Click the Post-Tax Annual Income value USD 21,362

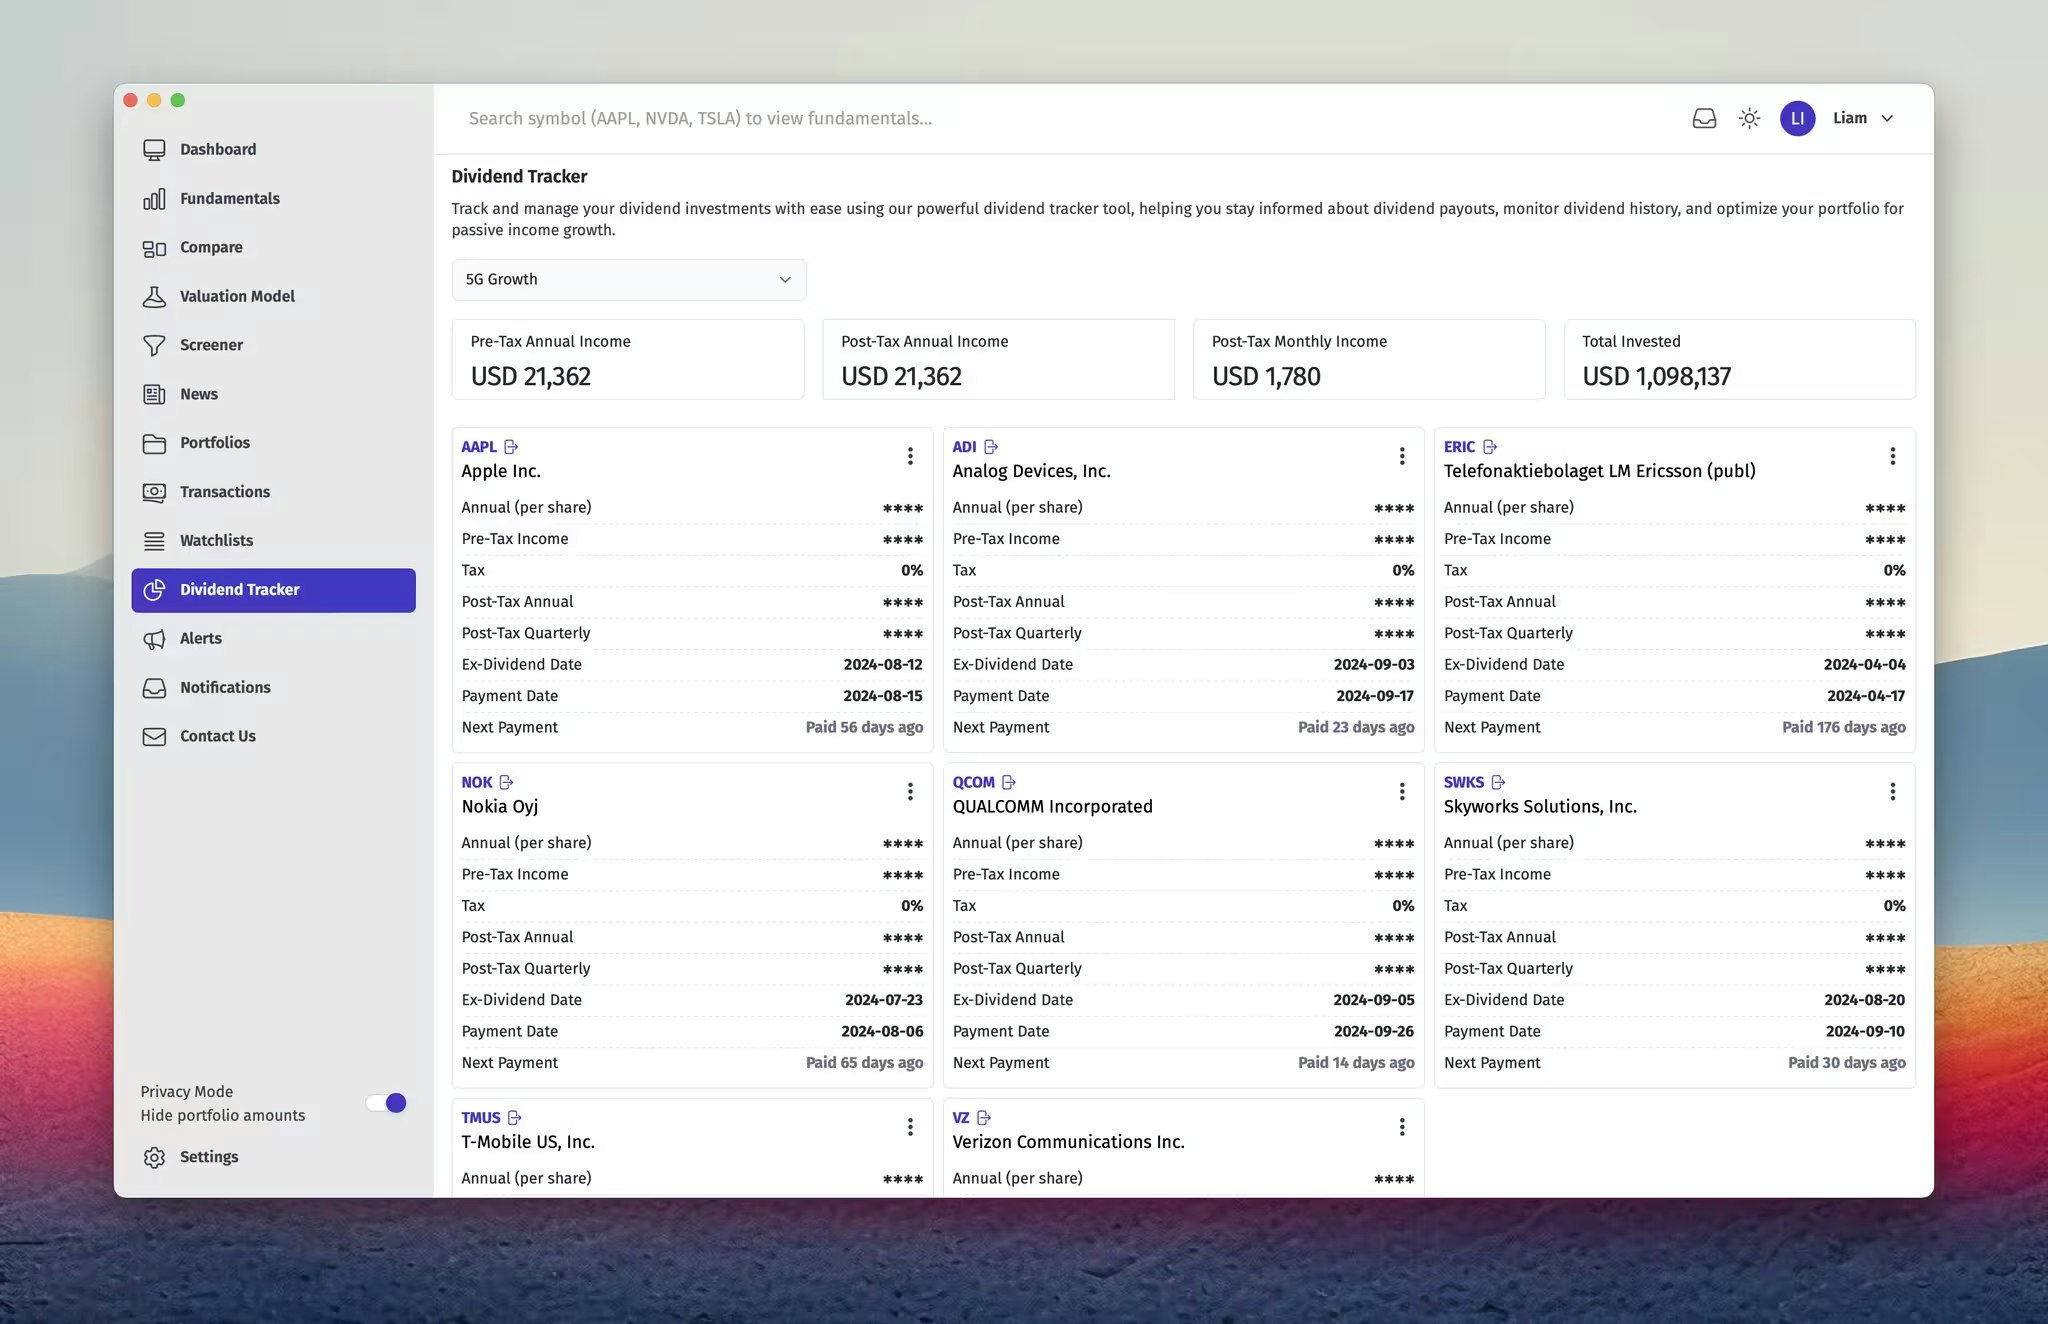click(901, 377)
